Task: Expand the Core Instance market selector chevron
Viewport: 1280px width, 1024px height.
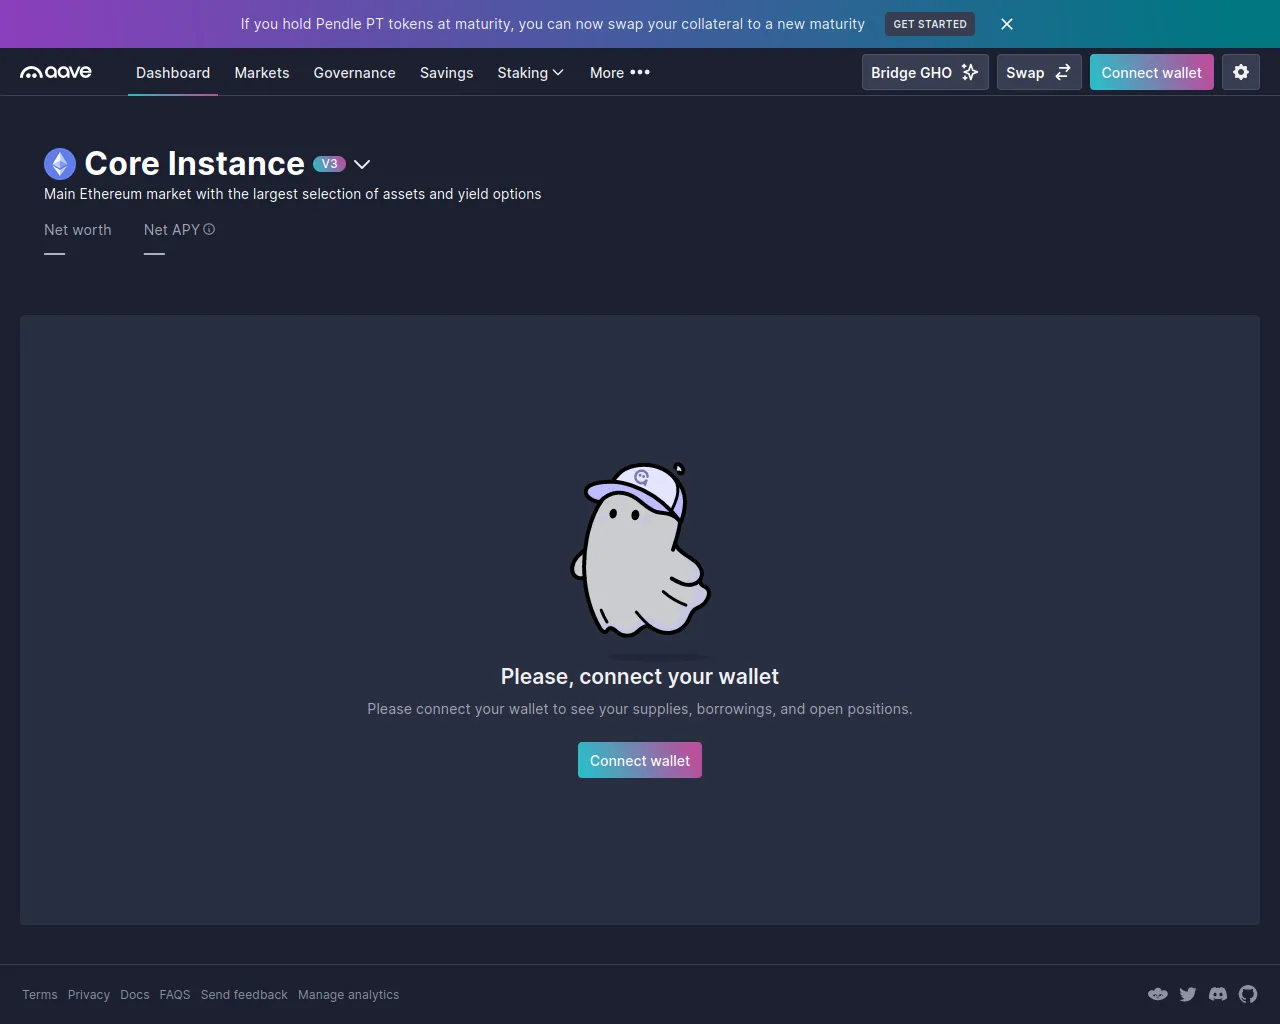Action: pyautogui.click(x=362, y=164)
